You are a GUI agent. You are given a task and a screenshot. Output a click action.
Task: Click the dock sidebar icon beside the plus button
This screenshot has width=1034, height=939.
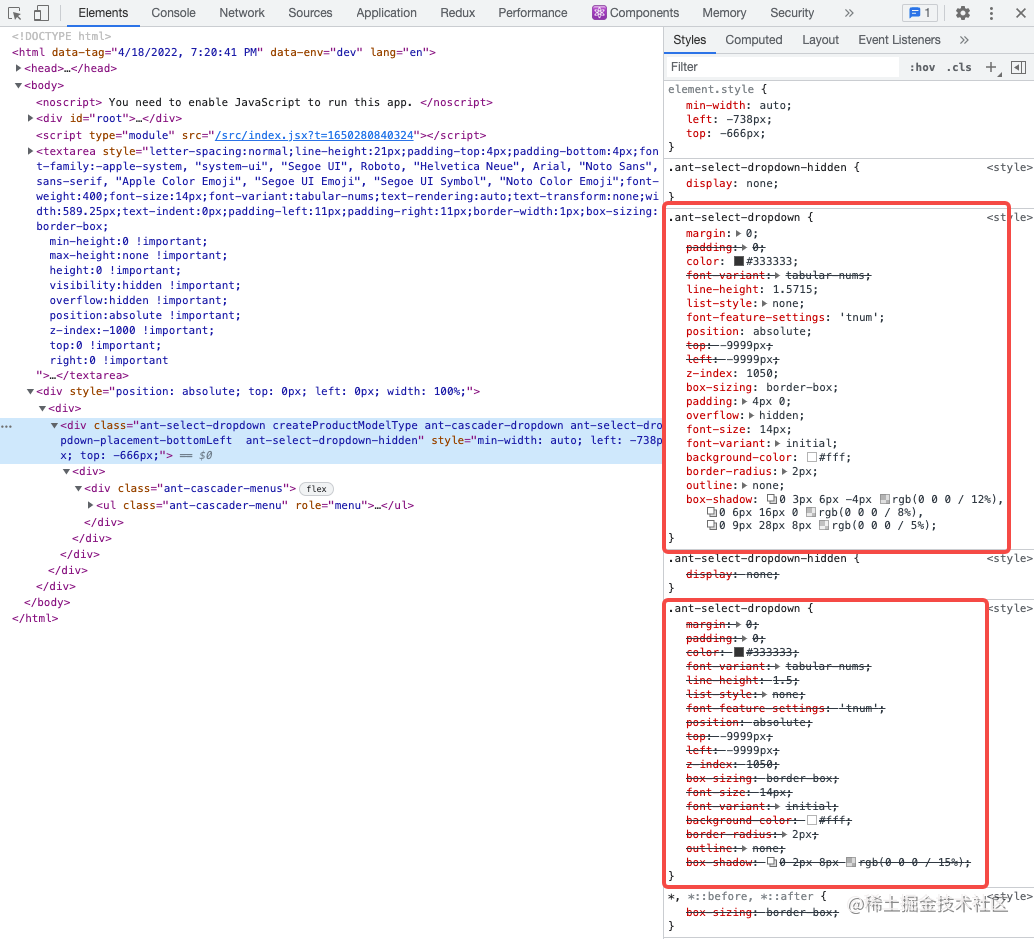click(x=1019, y=66)
